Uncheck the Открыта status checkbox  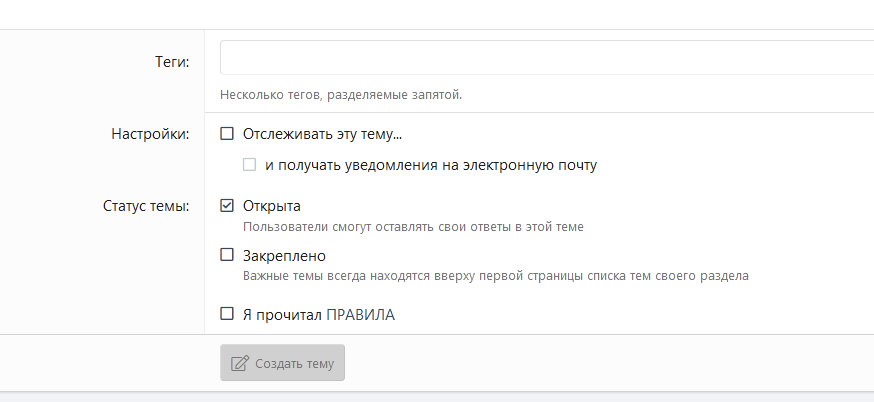point(227,206)
